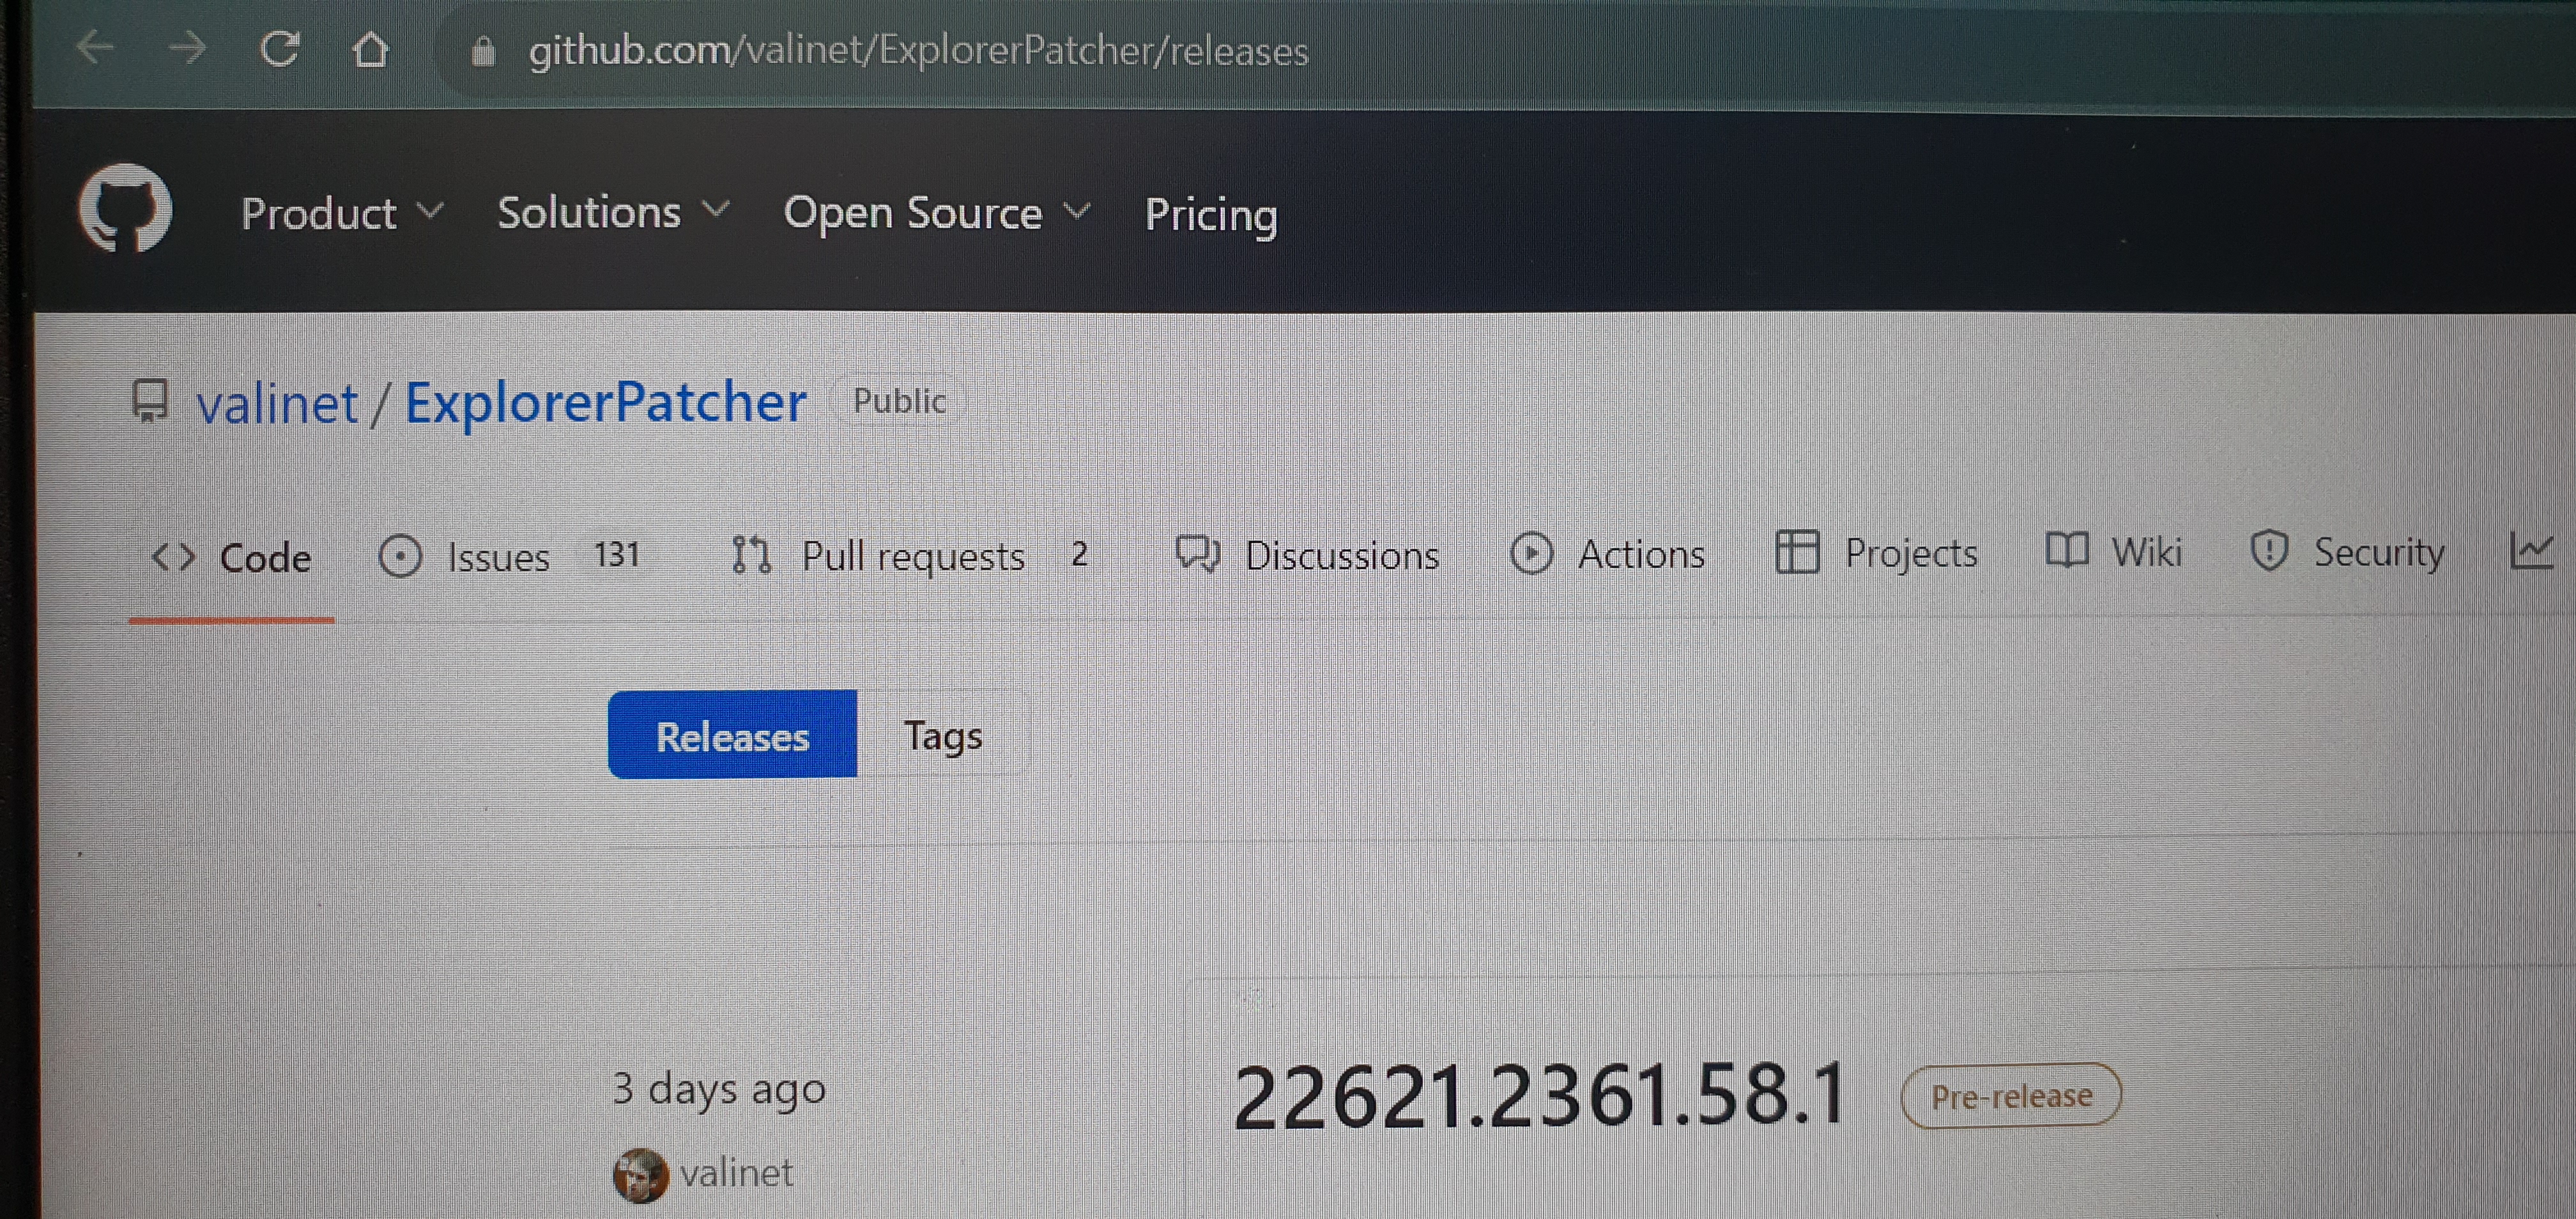This screenshot has width=2576, height=1219.
Task: Click the Pull requests branch icon
Action: point(751,555)
